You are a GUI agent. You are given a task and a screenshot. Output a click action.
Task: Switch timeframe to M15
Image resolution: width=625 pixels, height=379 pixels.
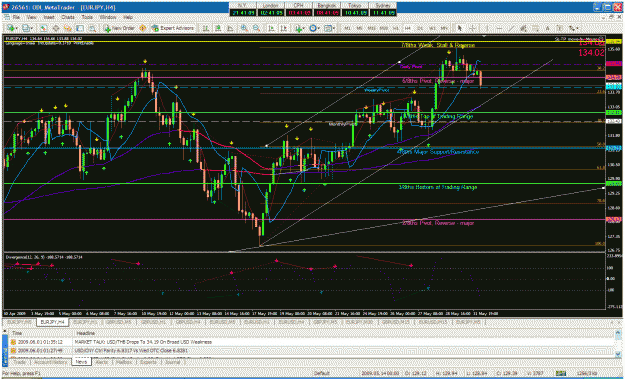[x=371, y=28]
